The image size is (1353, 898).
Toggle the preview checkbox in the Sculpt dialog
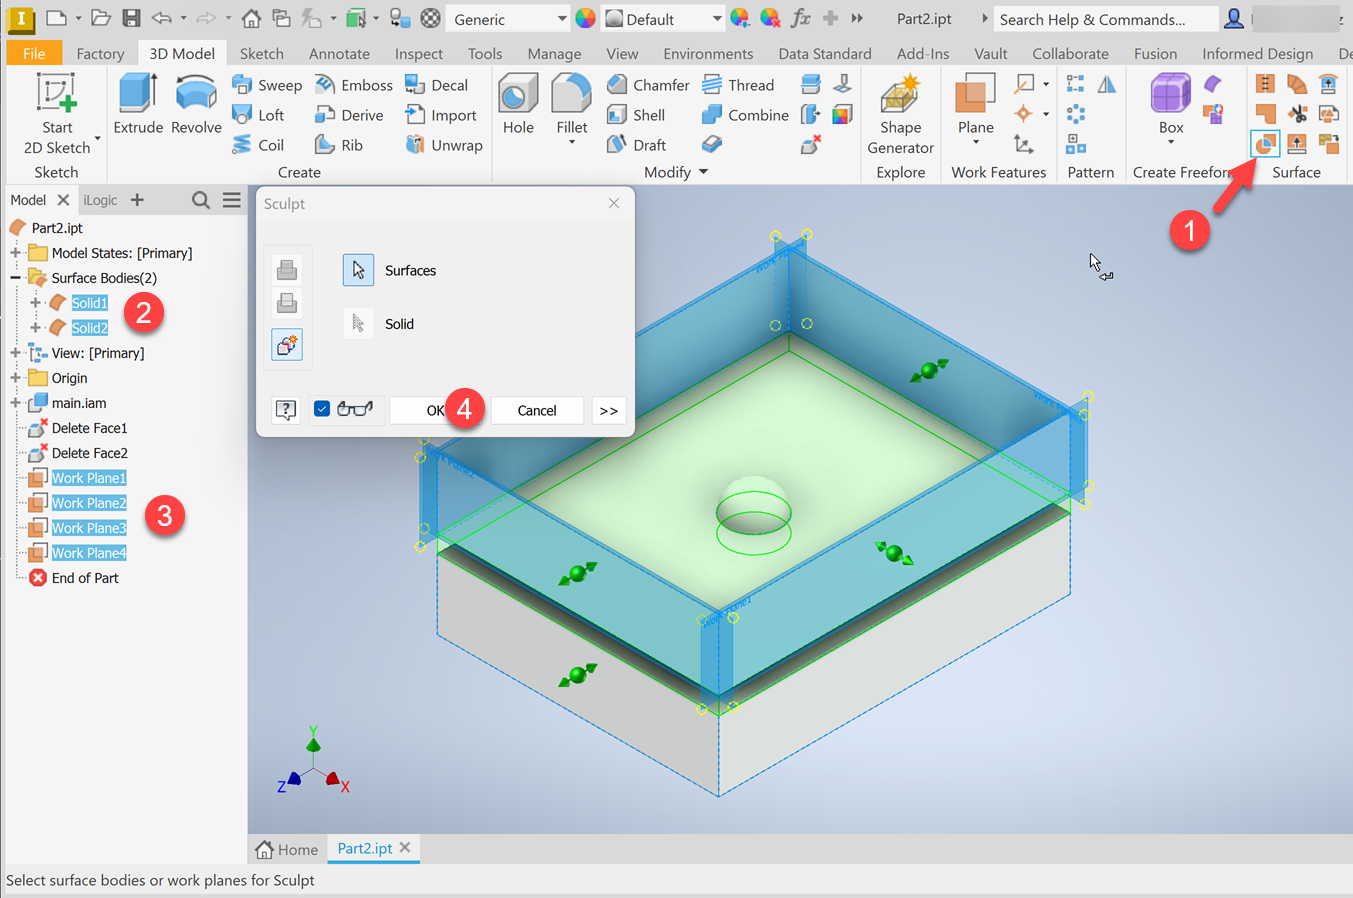(321, 410)
